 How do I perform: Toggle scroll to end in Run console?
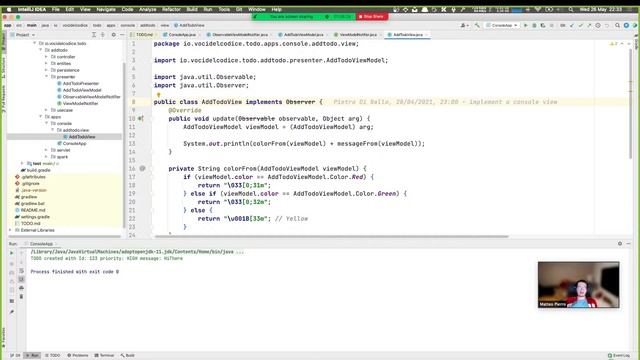21,279
